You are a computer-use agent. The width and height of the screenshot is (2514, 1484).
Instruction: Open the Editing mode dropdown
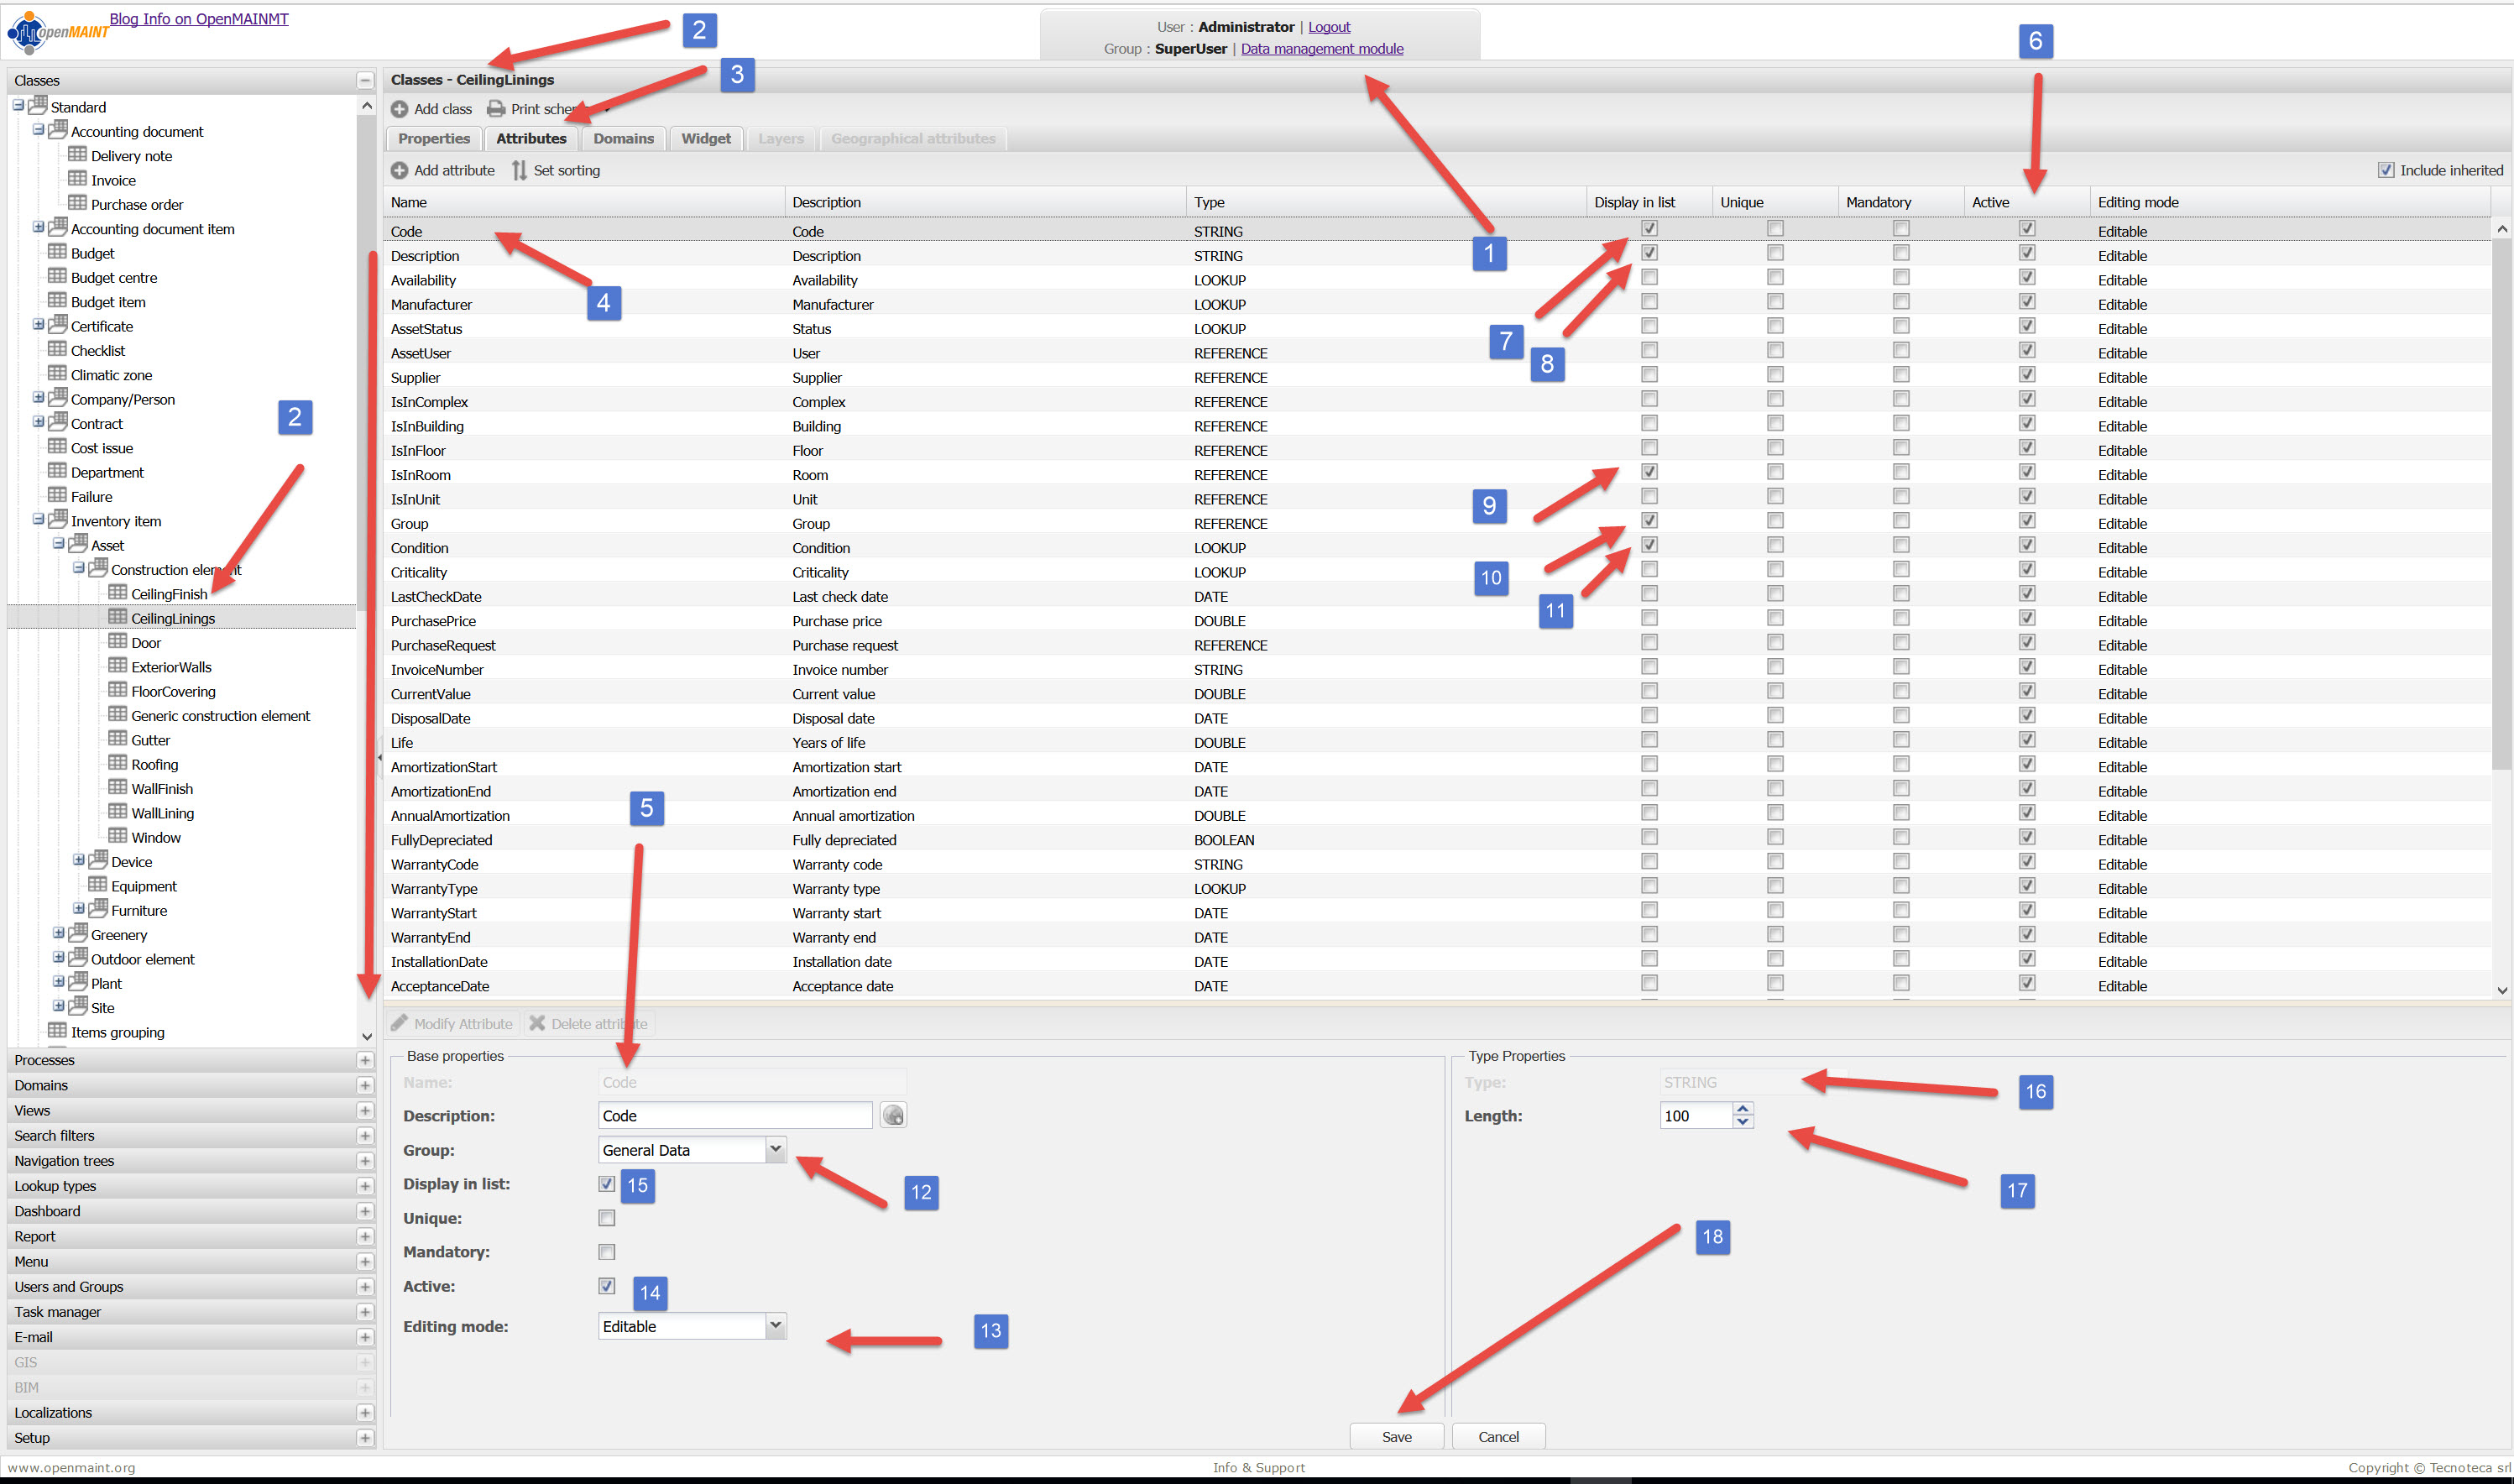pos(775,1326)
